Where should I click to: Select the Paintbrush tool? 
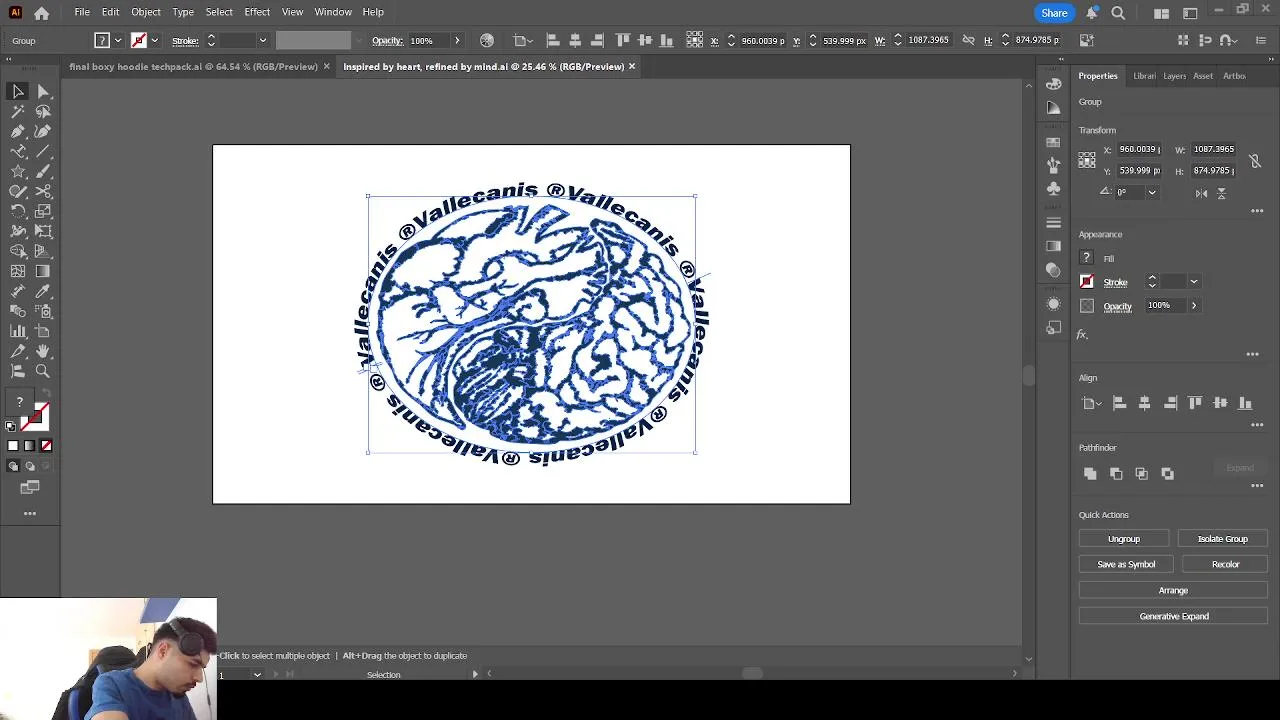click(x=43, y=171)
